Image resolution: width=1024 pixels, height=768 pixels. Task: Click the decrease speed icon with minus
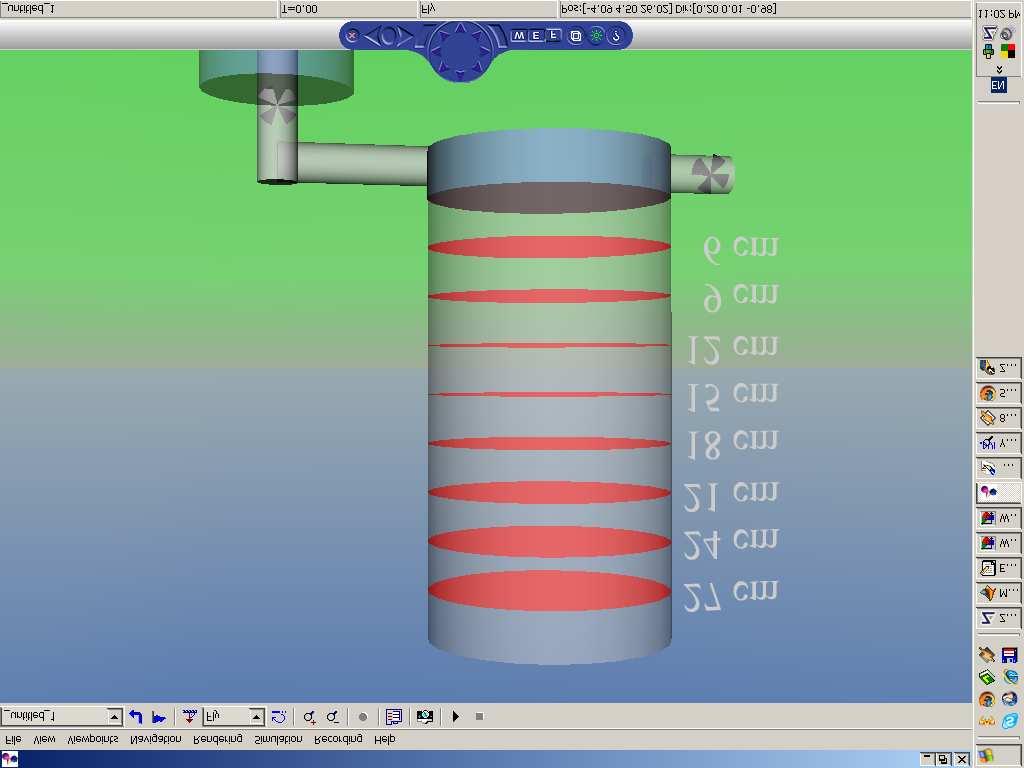coord(332,716)
